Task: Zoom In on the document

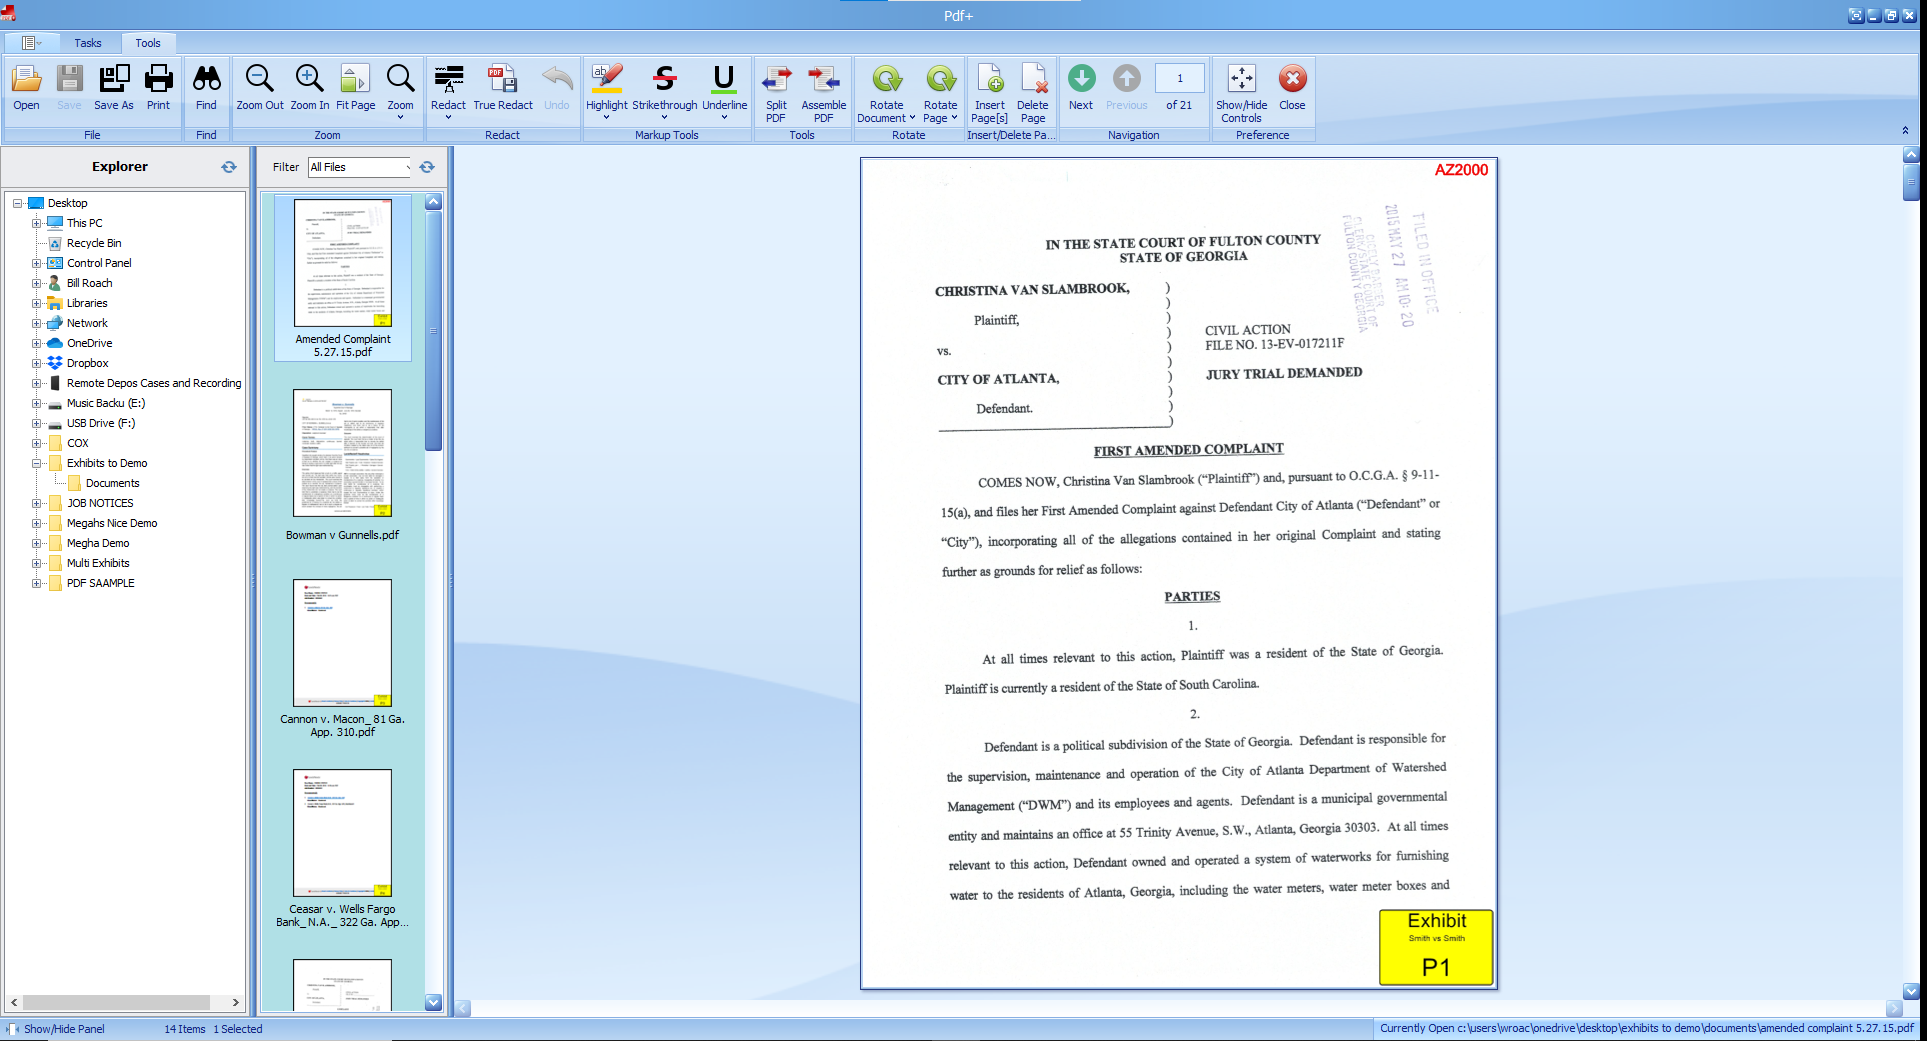Action: (x=310, y=87)
